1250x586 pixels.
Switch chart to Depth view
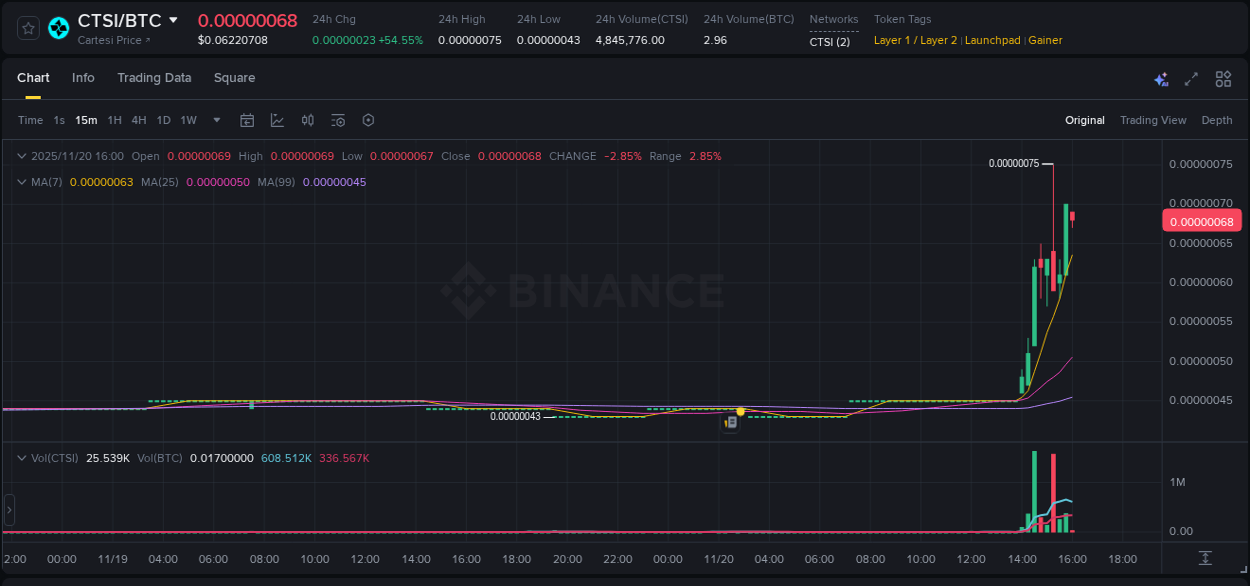click(1217, 120)
